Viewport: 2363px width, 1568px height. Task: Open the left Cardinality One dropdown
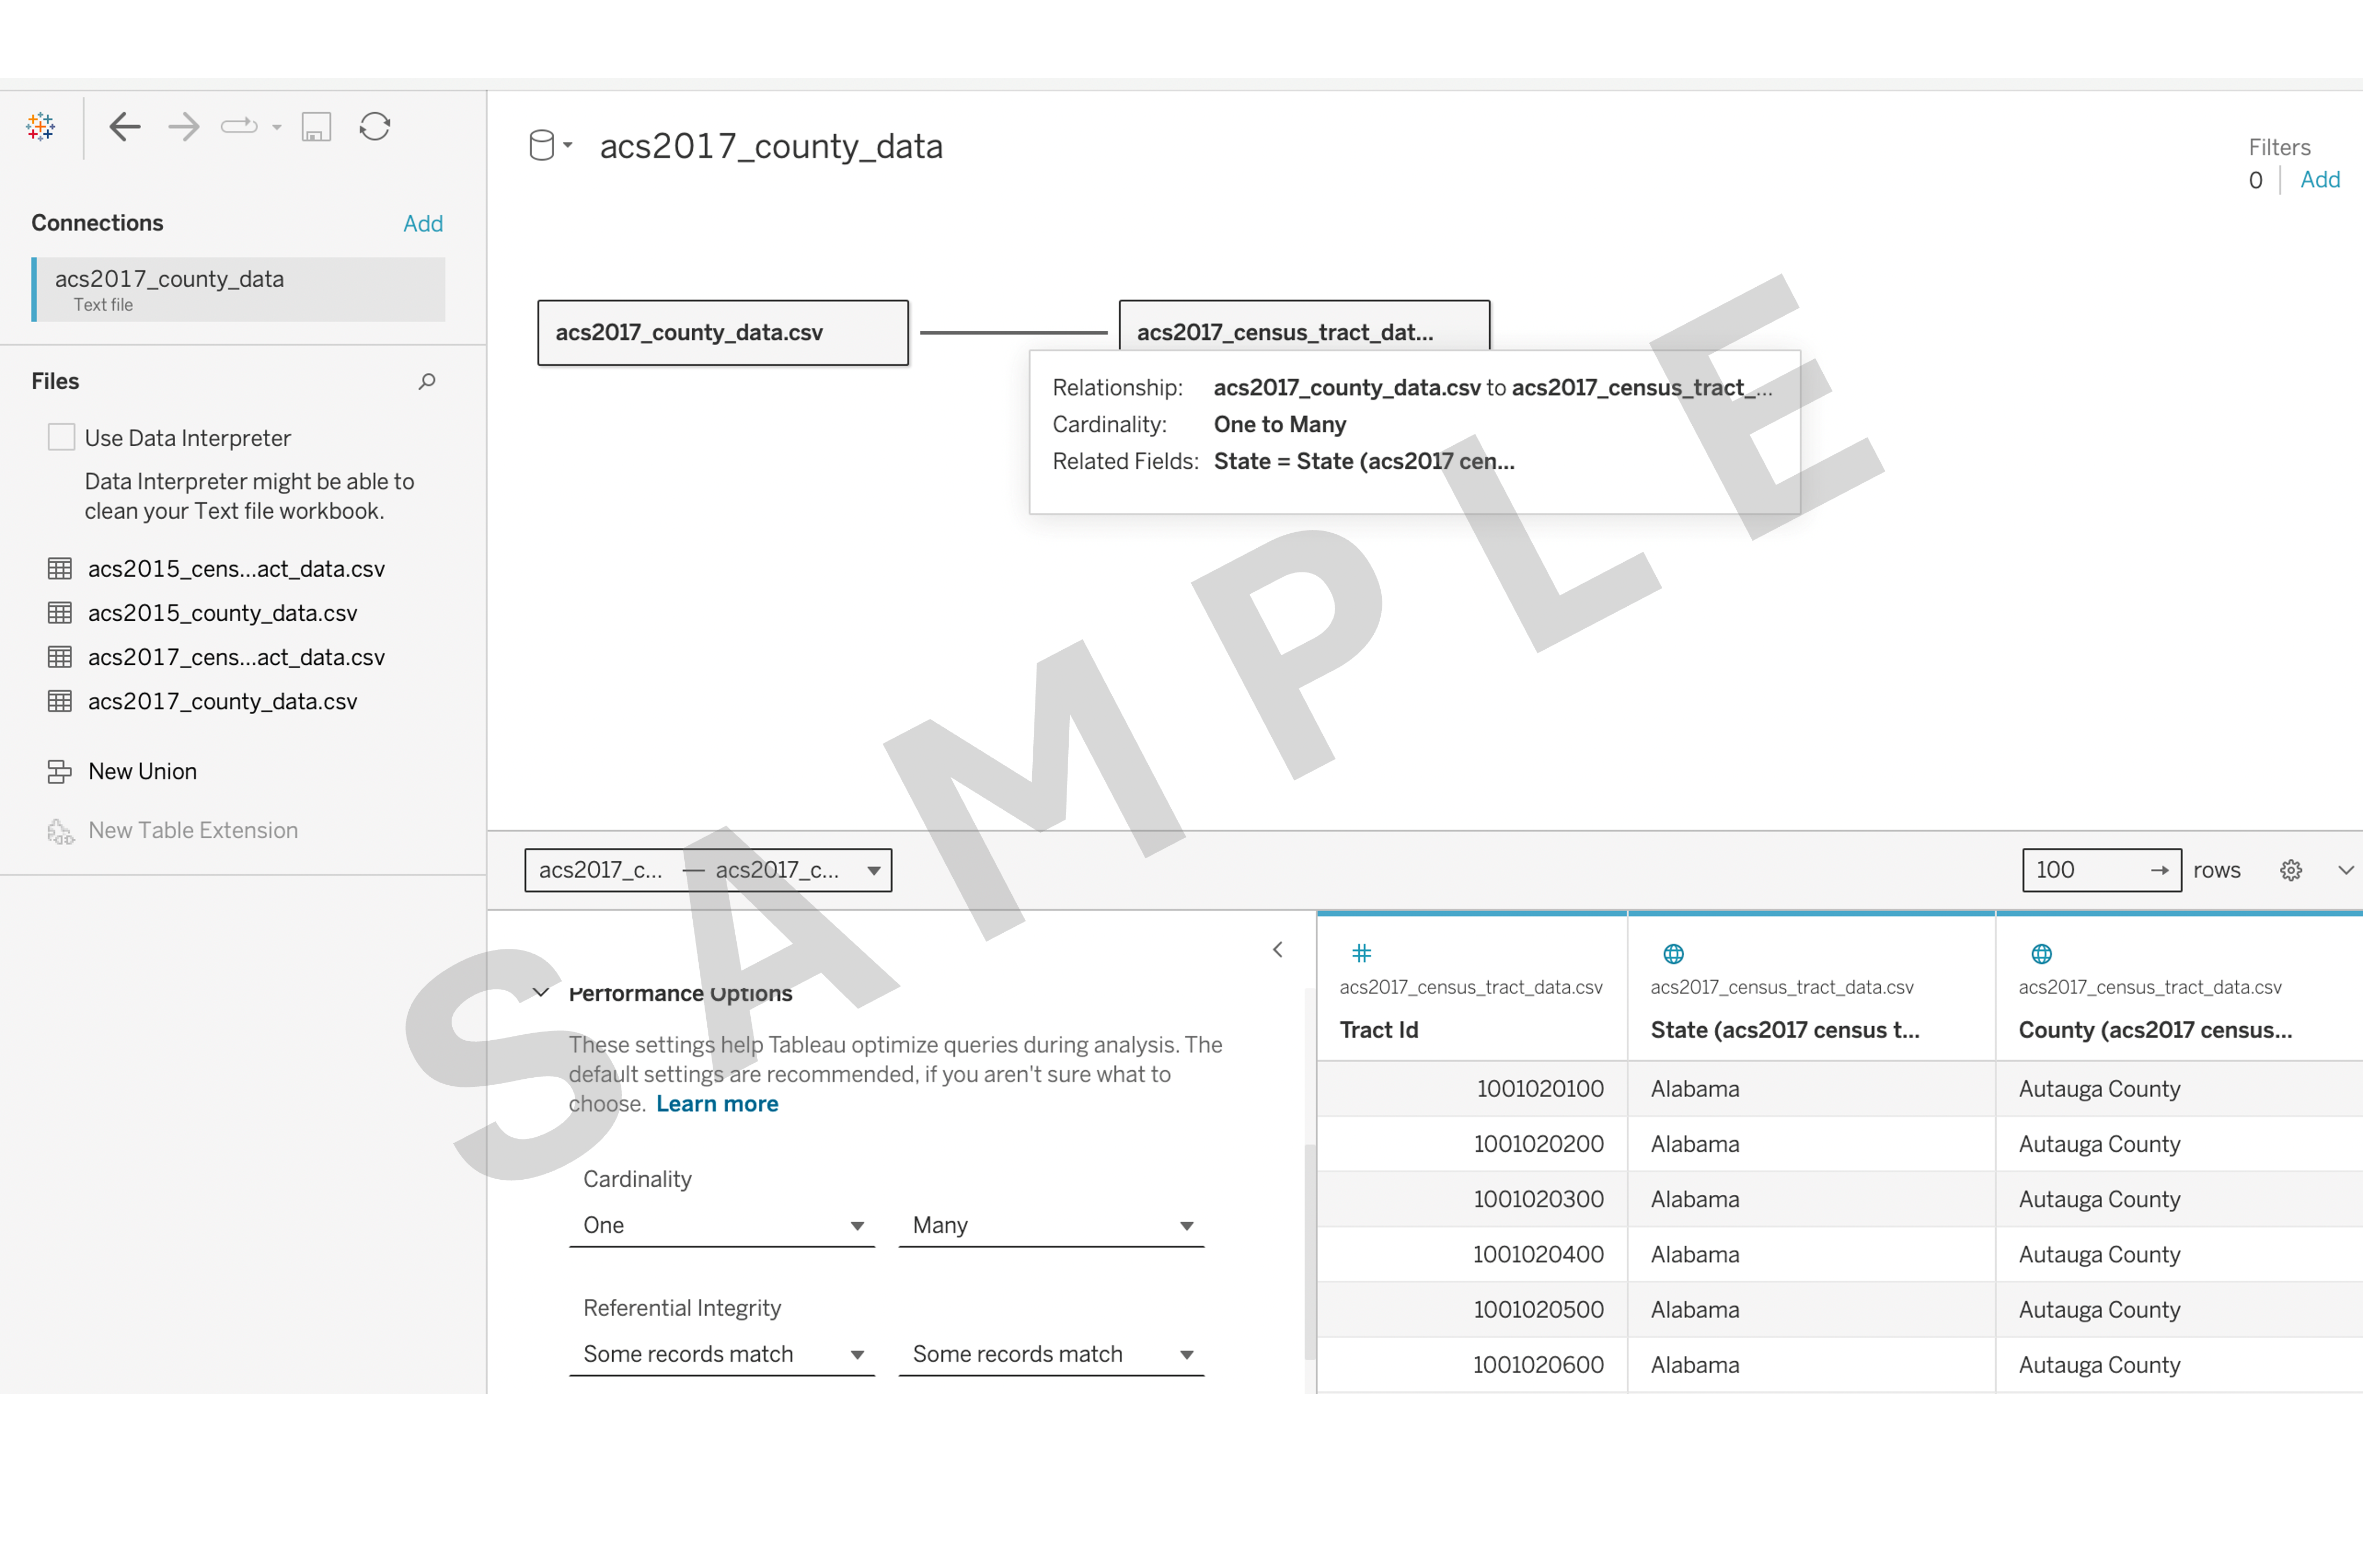point(721,1225)
